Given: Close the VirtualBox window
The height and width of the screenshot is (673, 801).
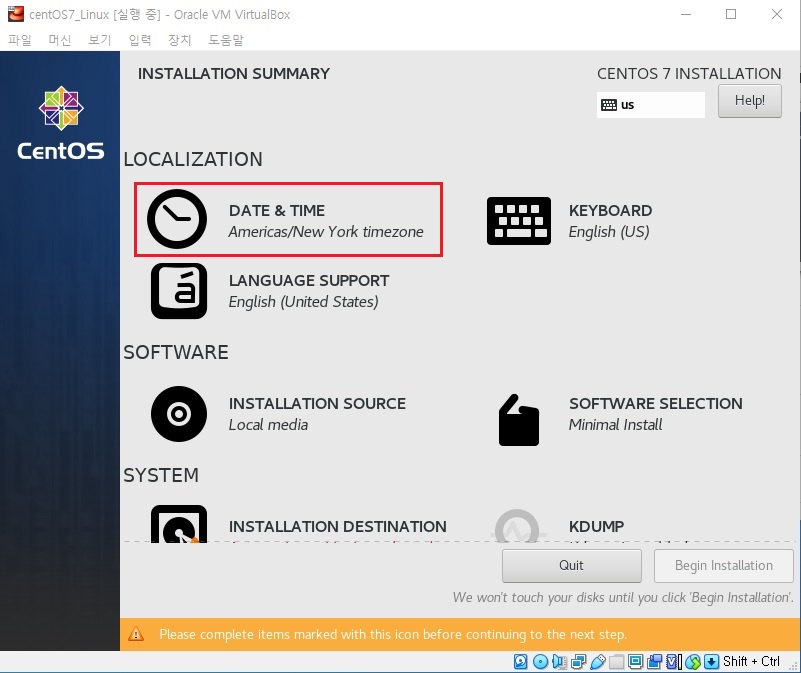Looking at the screenshot, I should [x=776, y=14].
